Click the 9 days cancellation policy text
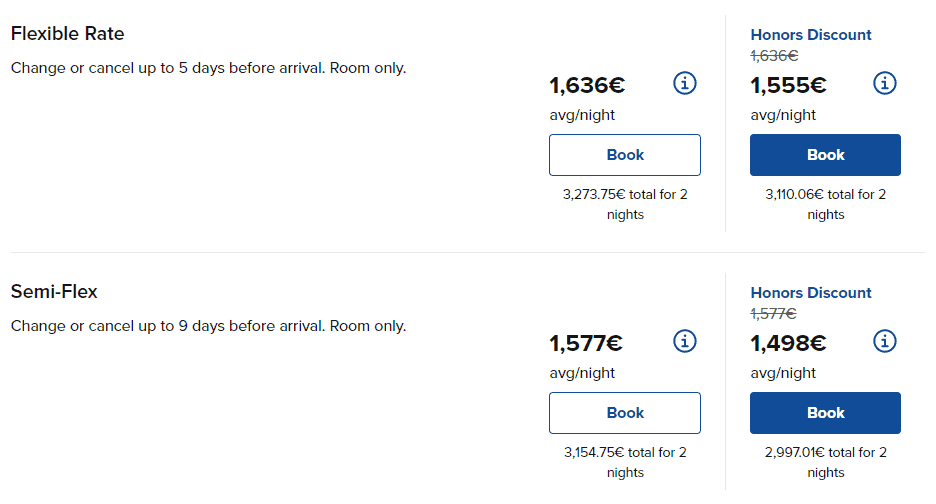Viewport: 936px width, 504px height. [208, 326]
